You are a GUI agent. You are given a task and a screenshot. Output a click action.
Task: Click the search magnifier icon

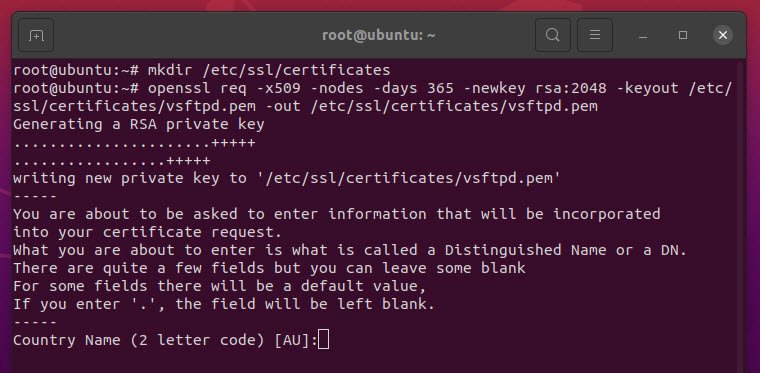553,35
